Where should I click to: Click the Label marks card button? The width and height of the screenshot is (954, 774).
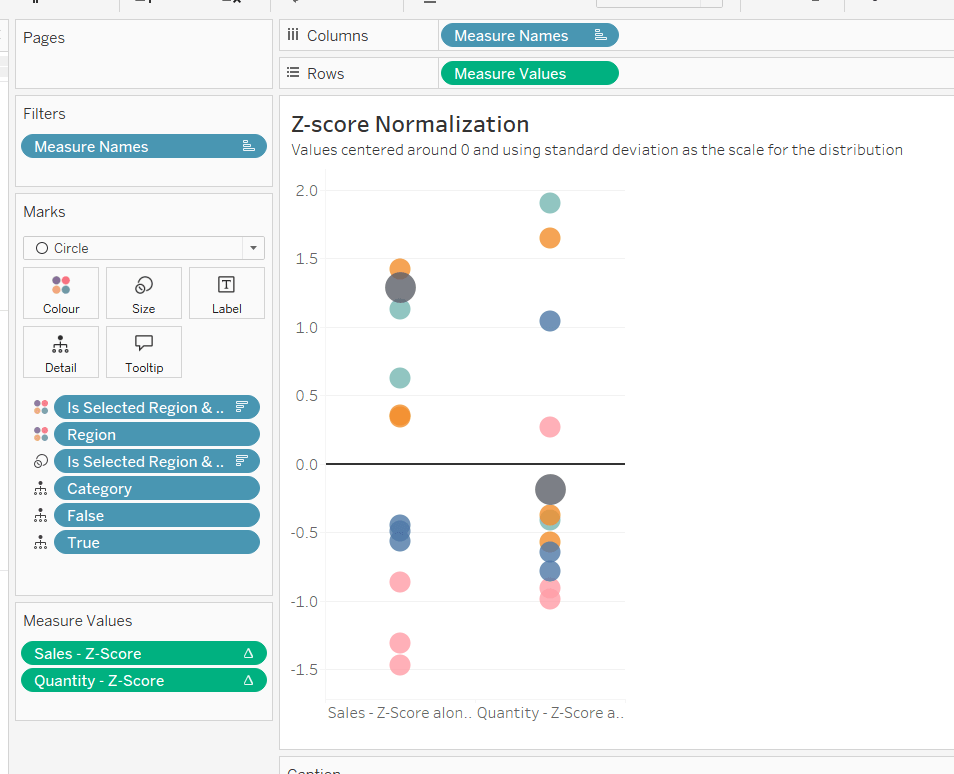(227, 293)
